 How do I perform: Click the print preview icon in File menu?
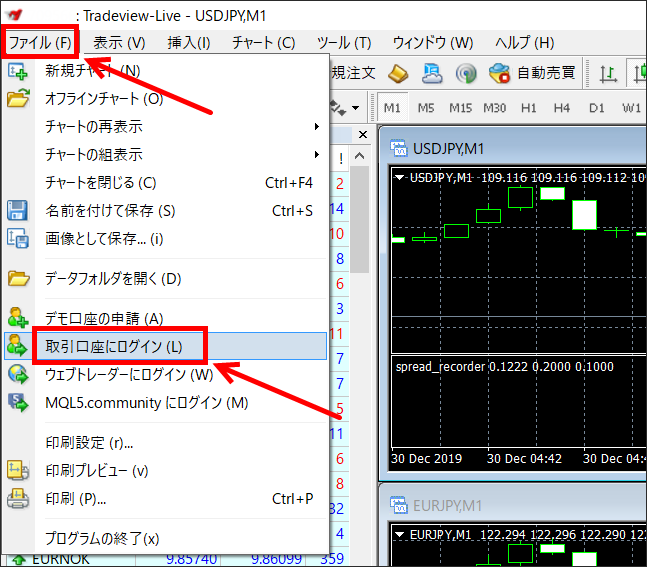point(18,470)
